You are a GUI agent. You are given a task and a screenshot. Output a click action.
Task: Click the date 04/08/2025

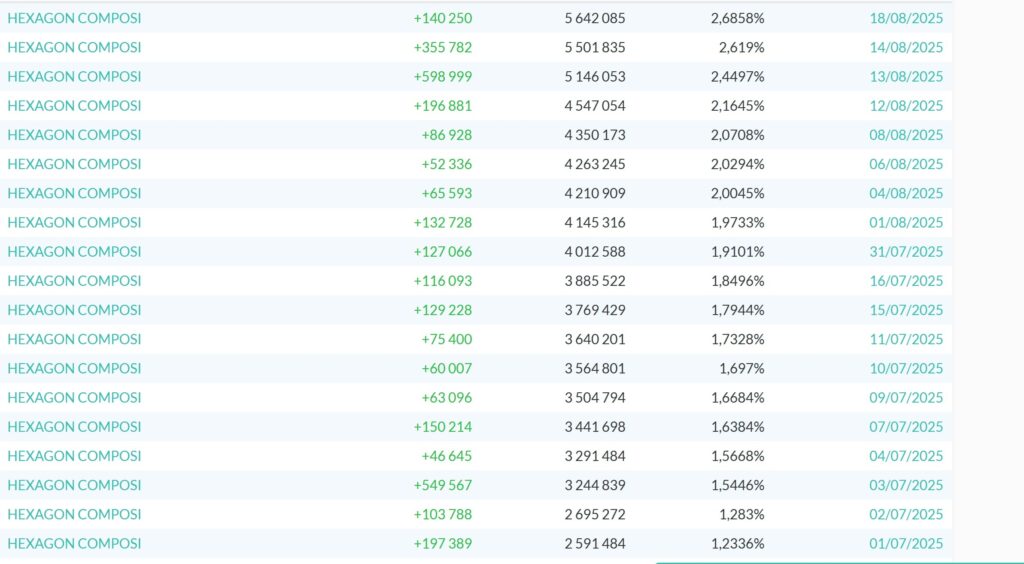906,193
